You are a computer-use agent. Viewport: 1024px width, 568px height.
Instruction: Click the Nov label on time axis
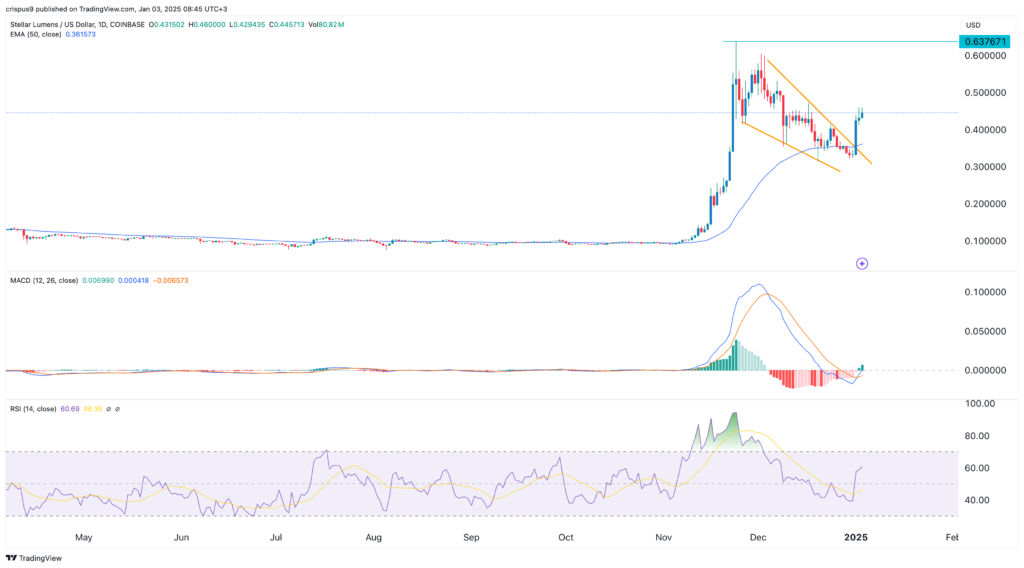664,537
